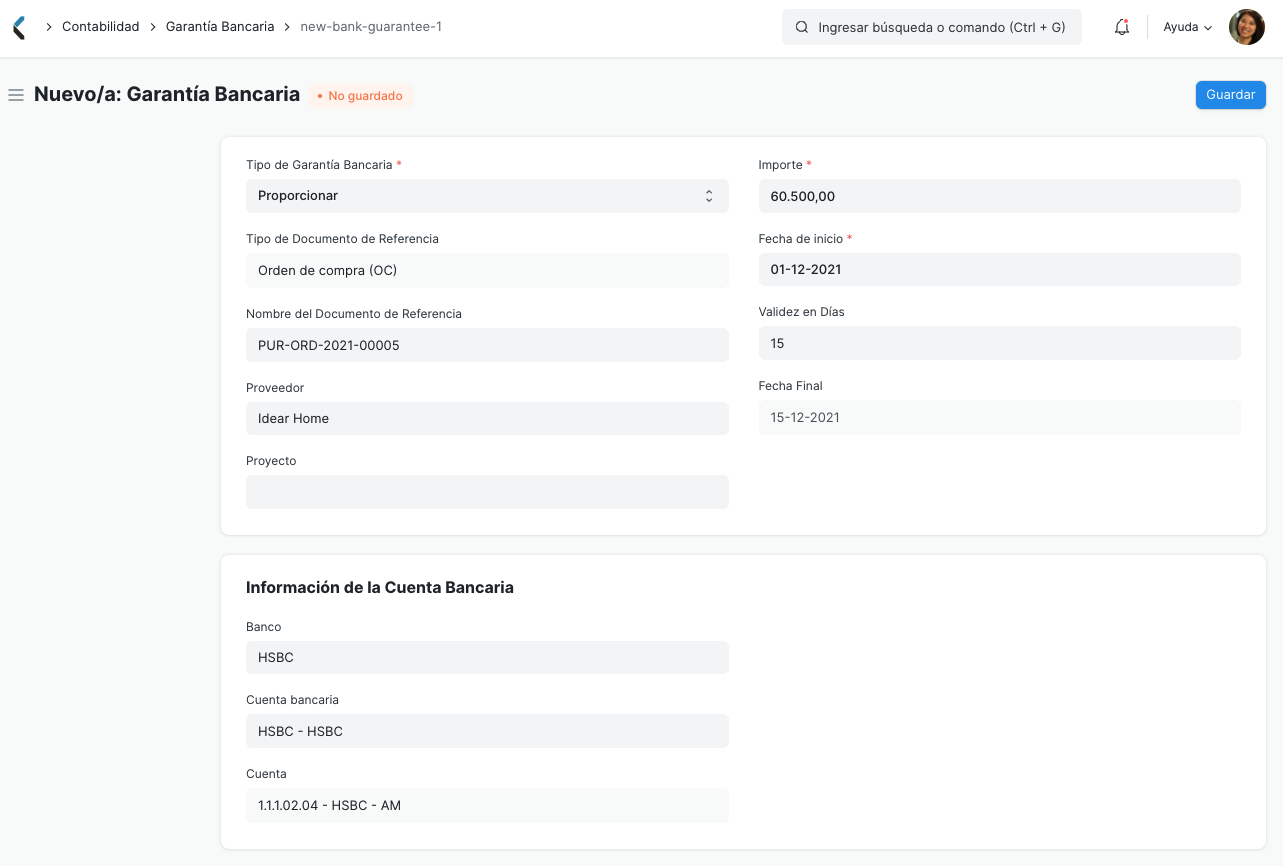
Task: Expand Tipo de Garantía Bancaria select
Action: [487, 196]
